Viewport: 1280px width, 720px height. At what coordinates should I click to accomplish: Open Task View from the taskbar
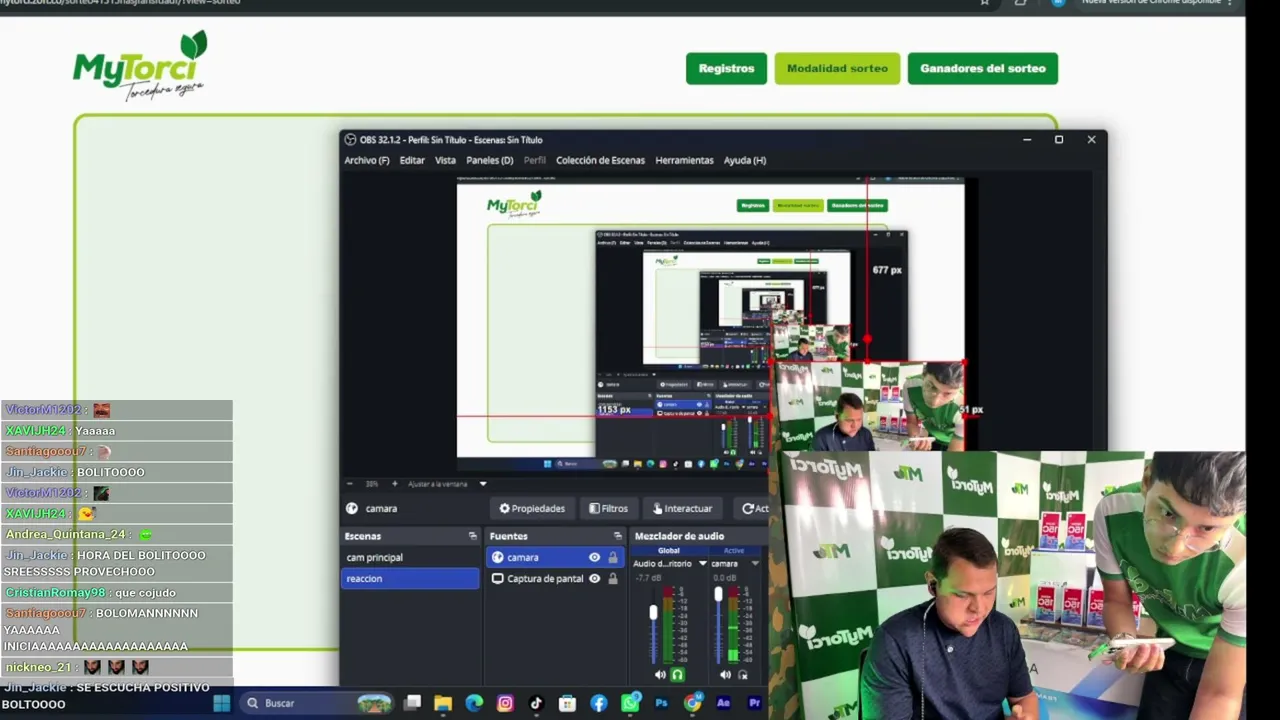(412, 703)
